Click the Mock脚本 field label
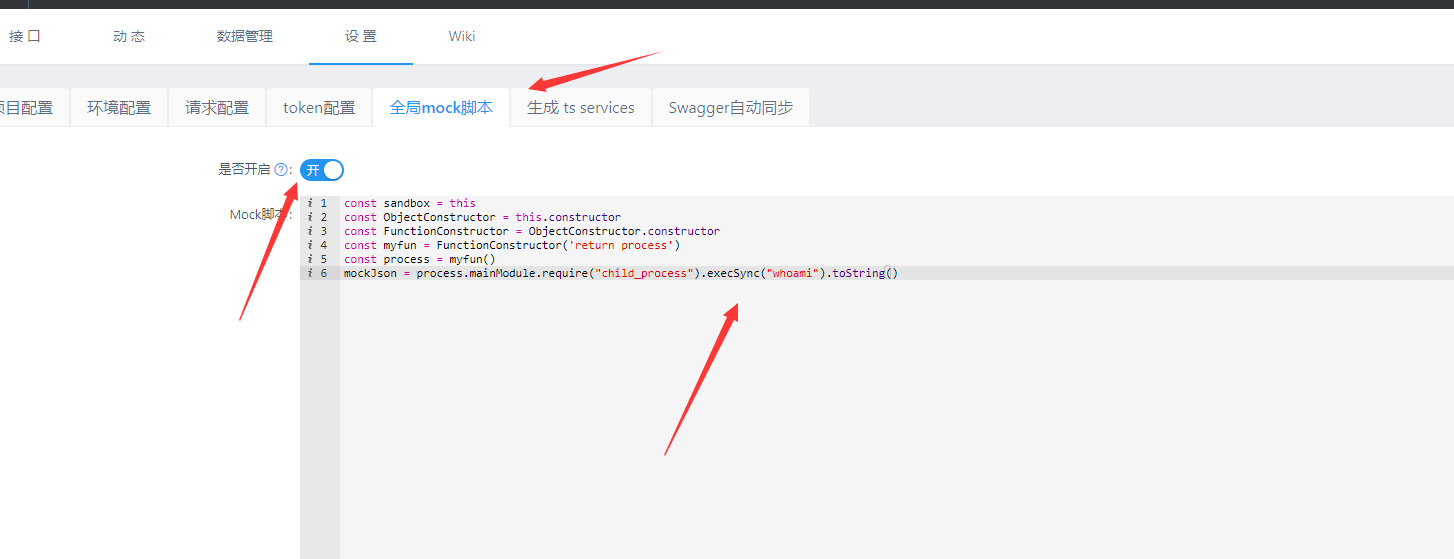 tap(258, 214)
